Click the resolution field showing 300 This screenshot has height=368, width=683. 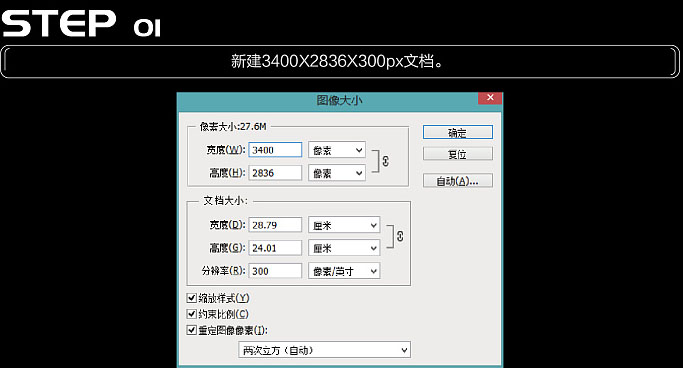coord(275,271)
